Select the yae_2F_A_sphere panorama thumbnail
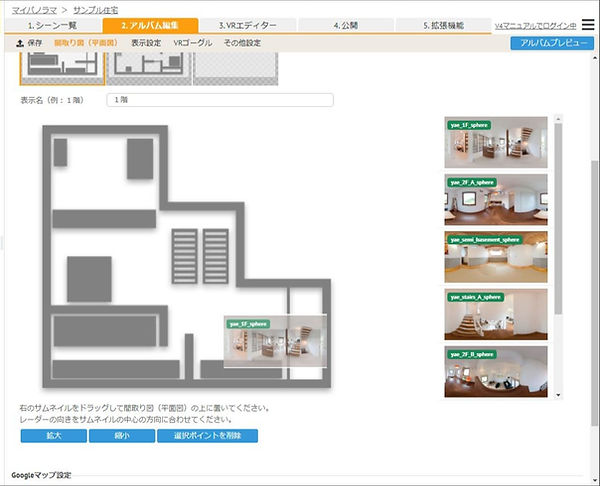The image size is (600, 486). [x=496, y=199]
